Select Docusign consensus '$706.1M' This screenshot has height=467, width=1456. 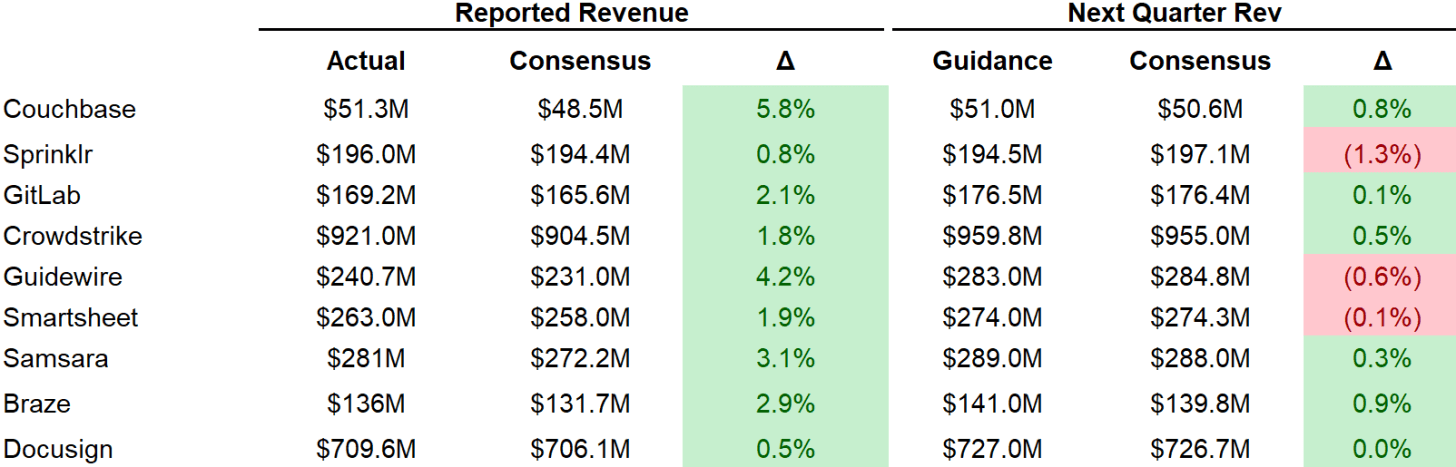point(580,450)
